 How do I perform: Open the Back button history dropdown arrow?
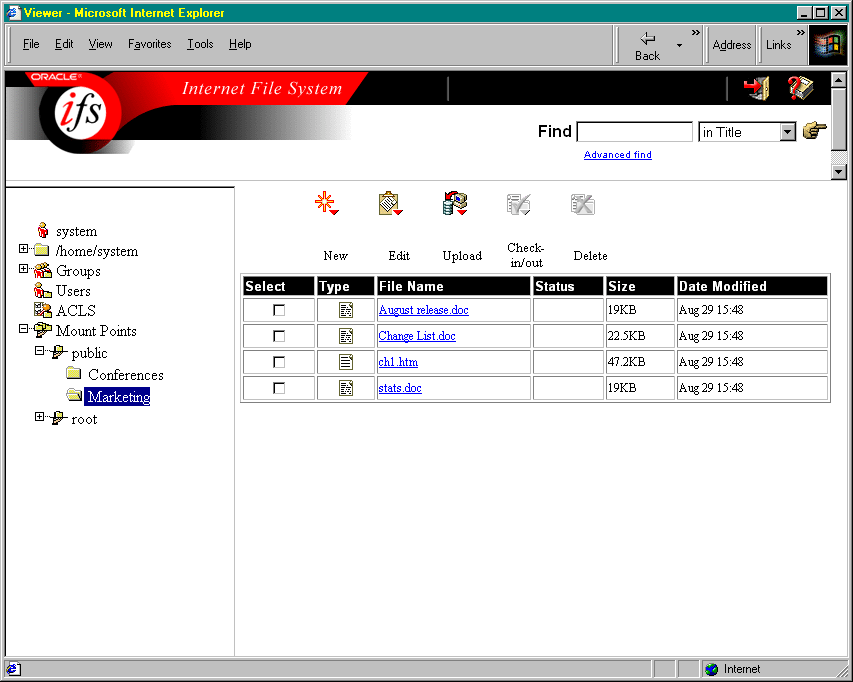click(679, 46)
